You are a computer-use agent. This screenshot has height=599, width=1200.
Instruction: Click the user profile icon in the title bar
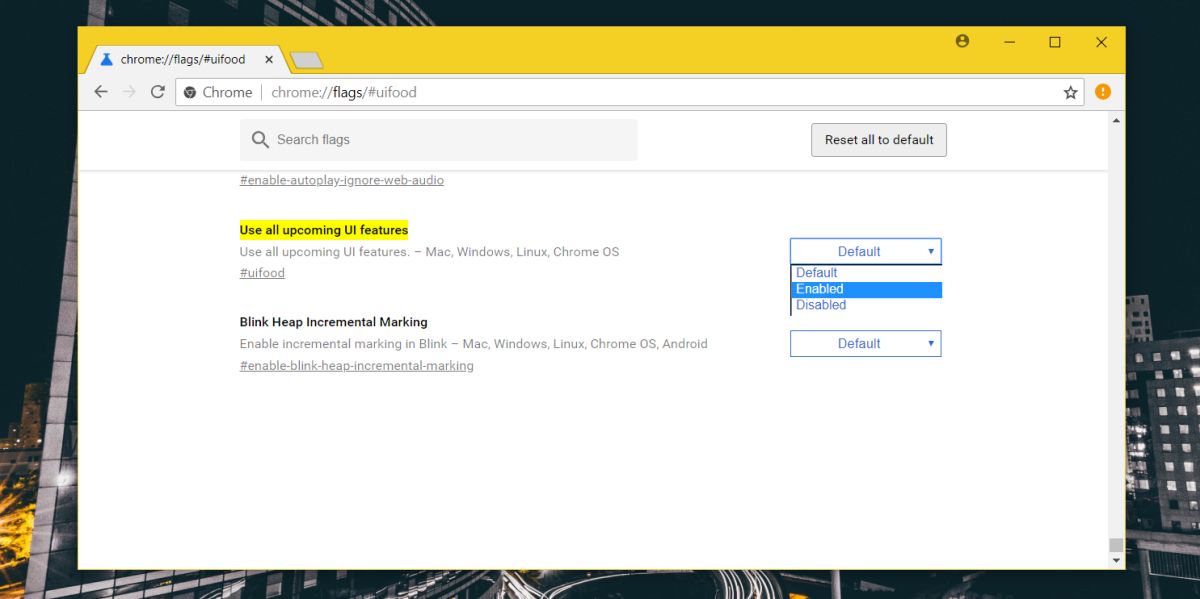click(x=962, y=41)
